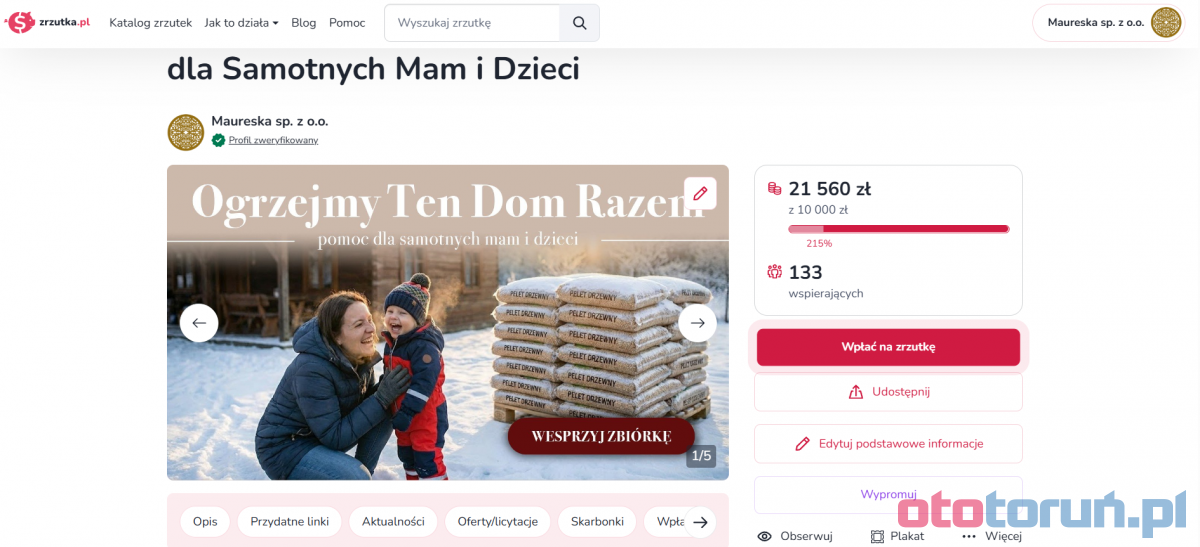Image resolution: width=1200 pixels, height=547 pixels.
Task: Click the Wyszukaj zrzutkę search field
Action: click(x=472, y=23)
